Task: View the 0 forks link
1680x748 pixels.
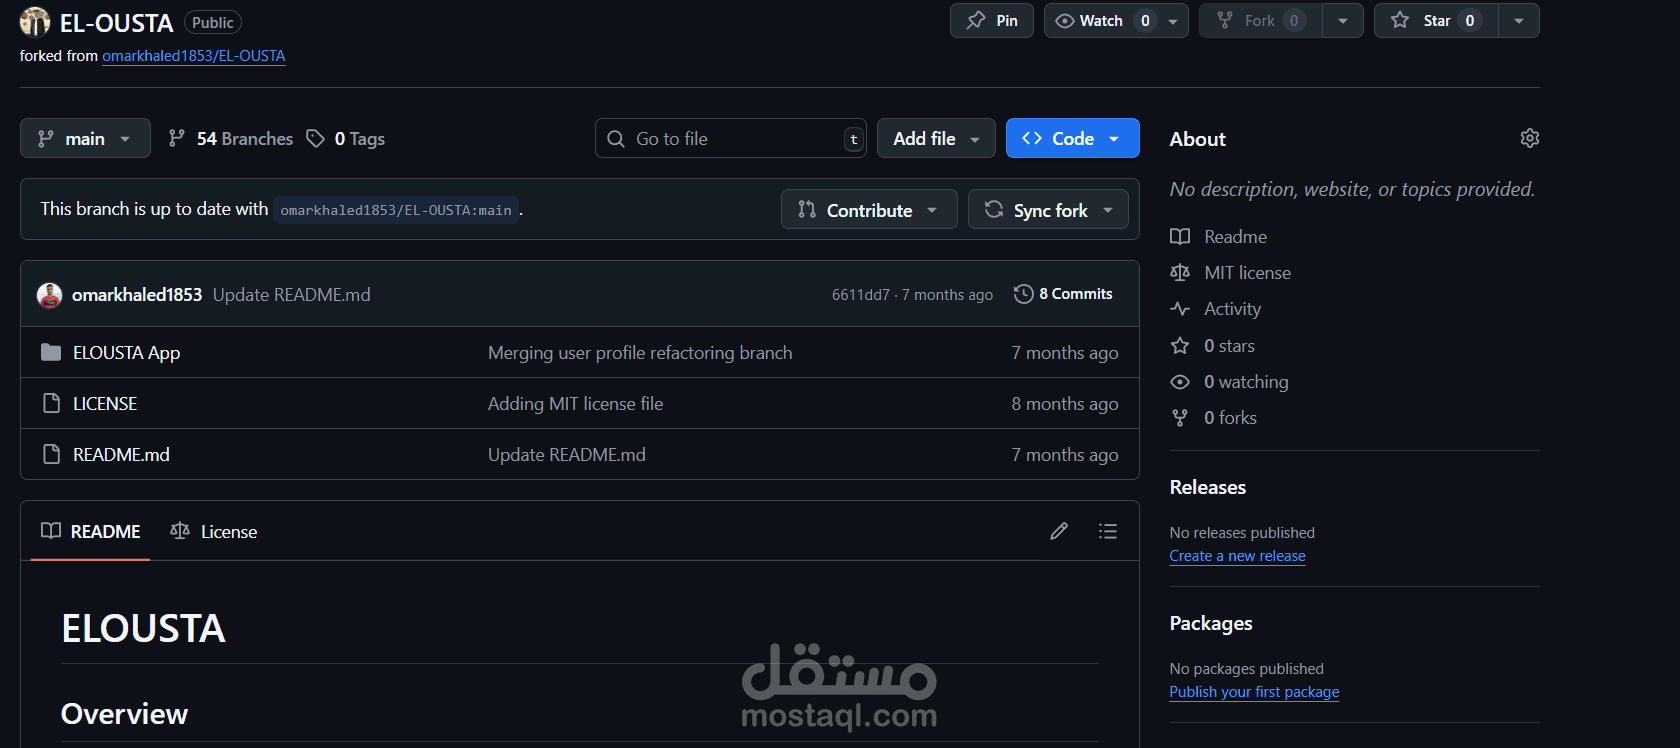Action: click(1231, 418)
